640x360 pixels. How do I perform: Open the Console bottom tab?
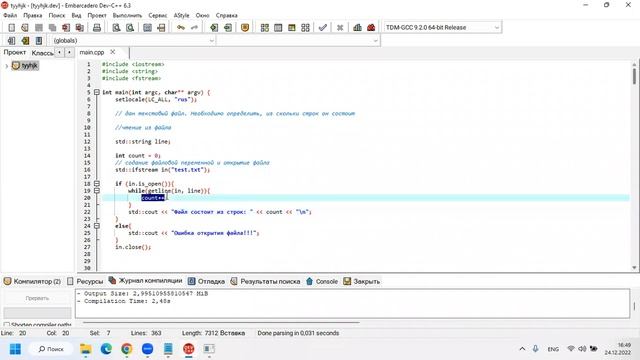click(322, 281)
